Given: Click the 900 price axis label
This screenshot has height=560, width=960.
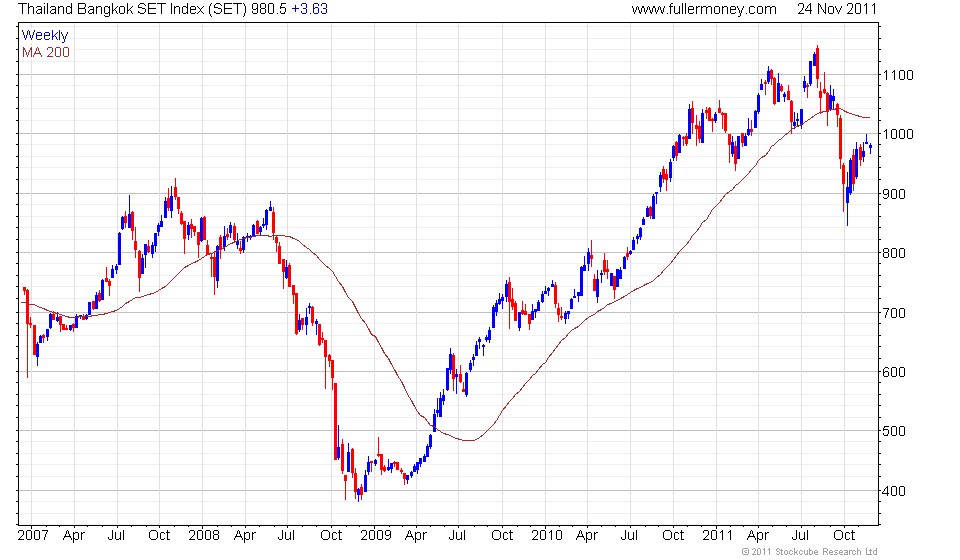Looking at the screenshot, I should (x=893, y=194).
